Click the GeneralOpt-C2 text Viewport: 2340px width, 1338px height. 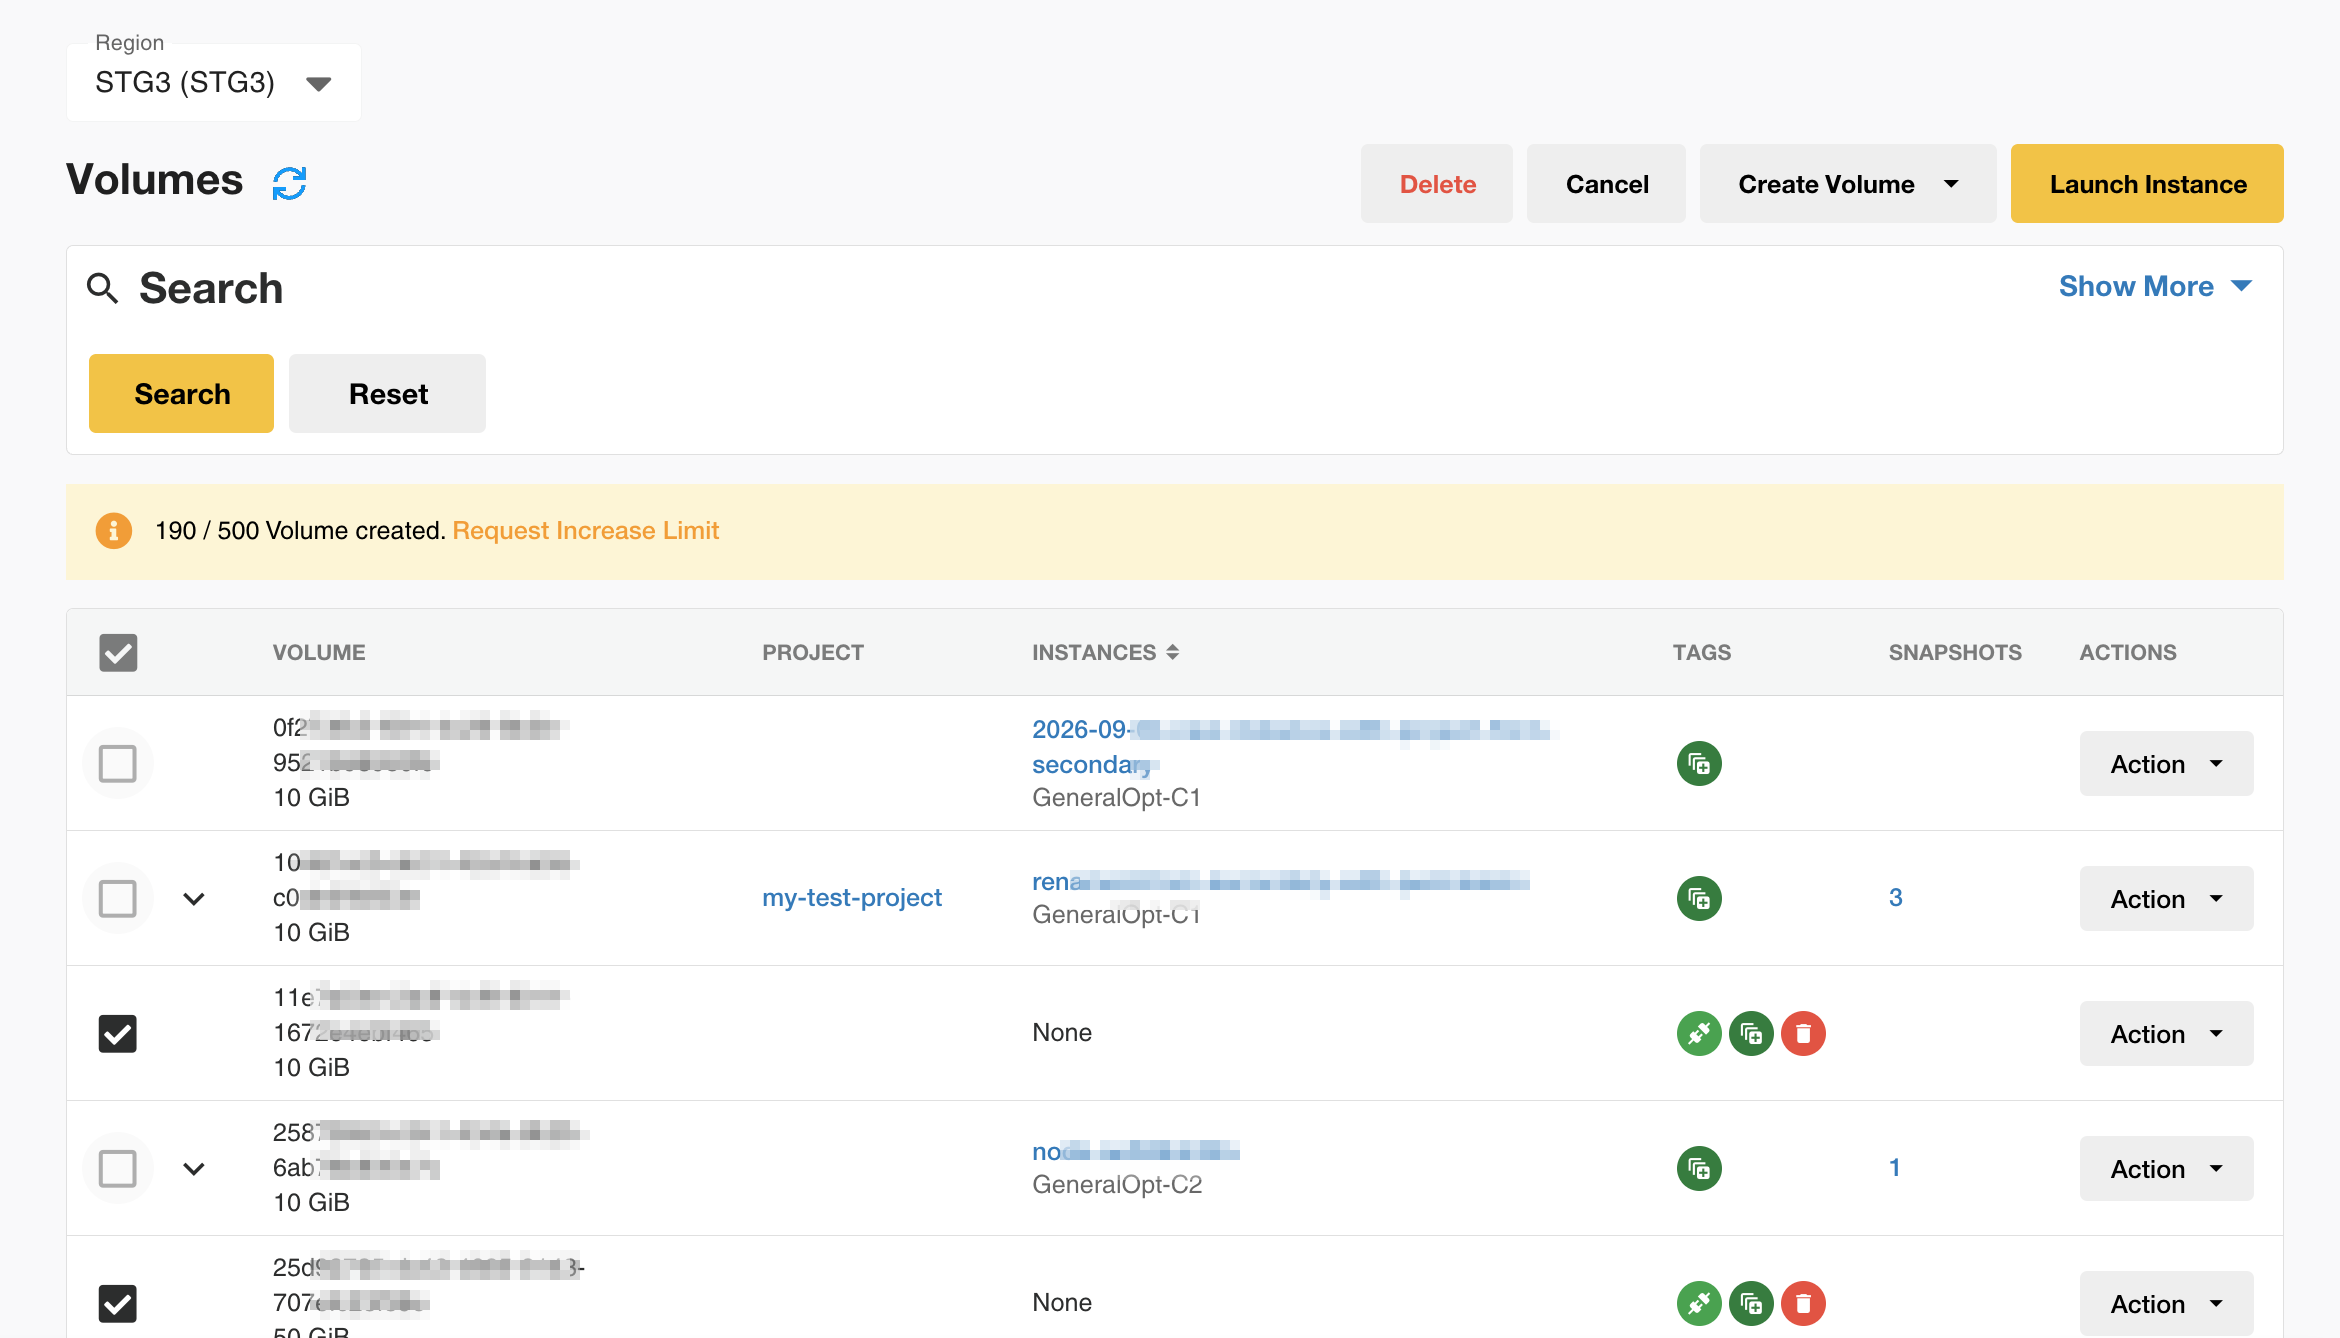pos(1117,1185)
